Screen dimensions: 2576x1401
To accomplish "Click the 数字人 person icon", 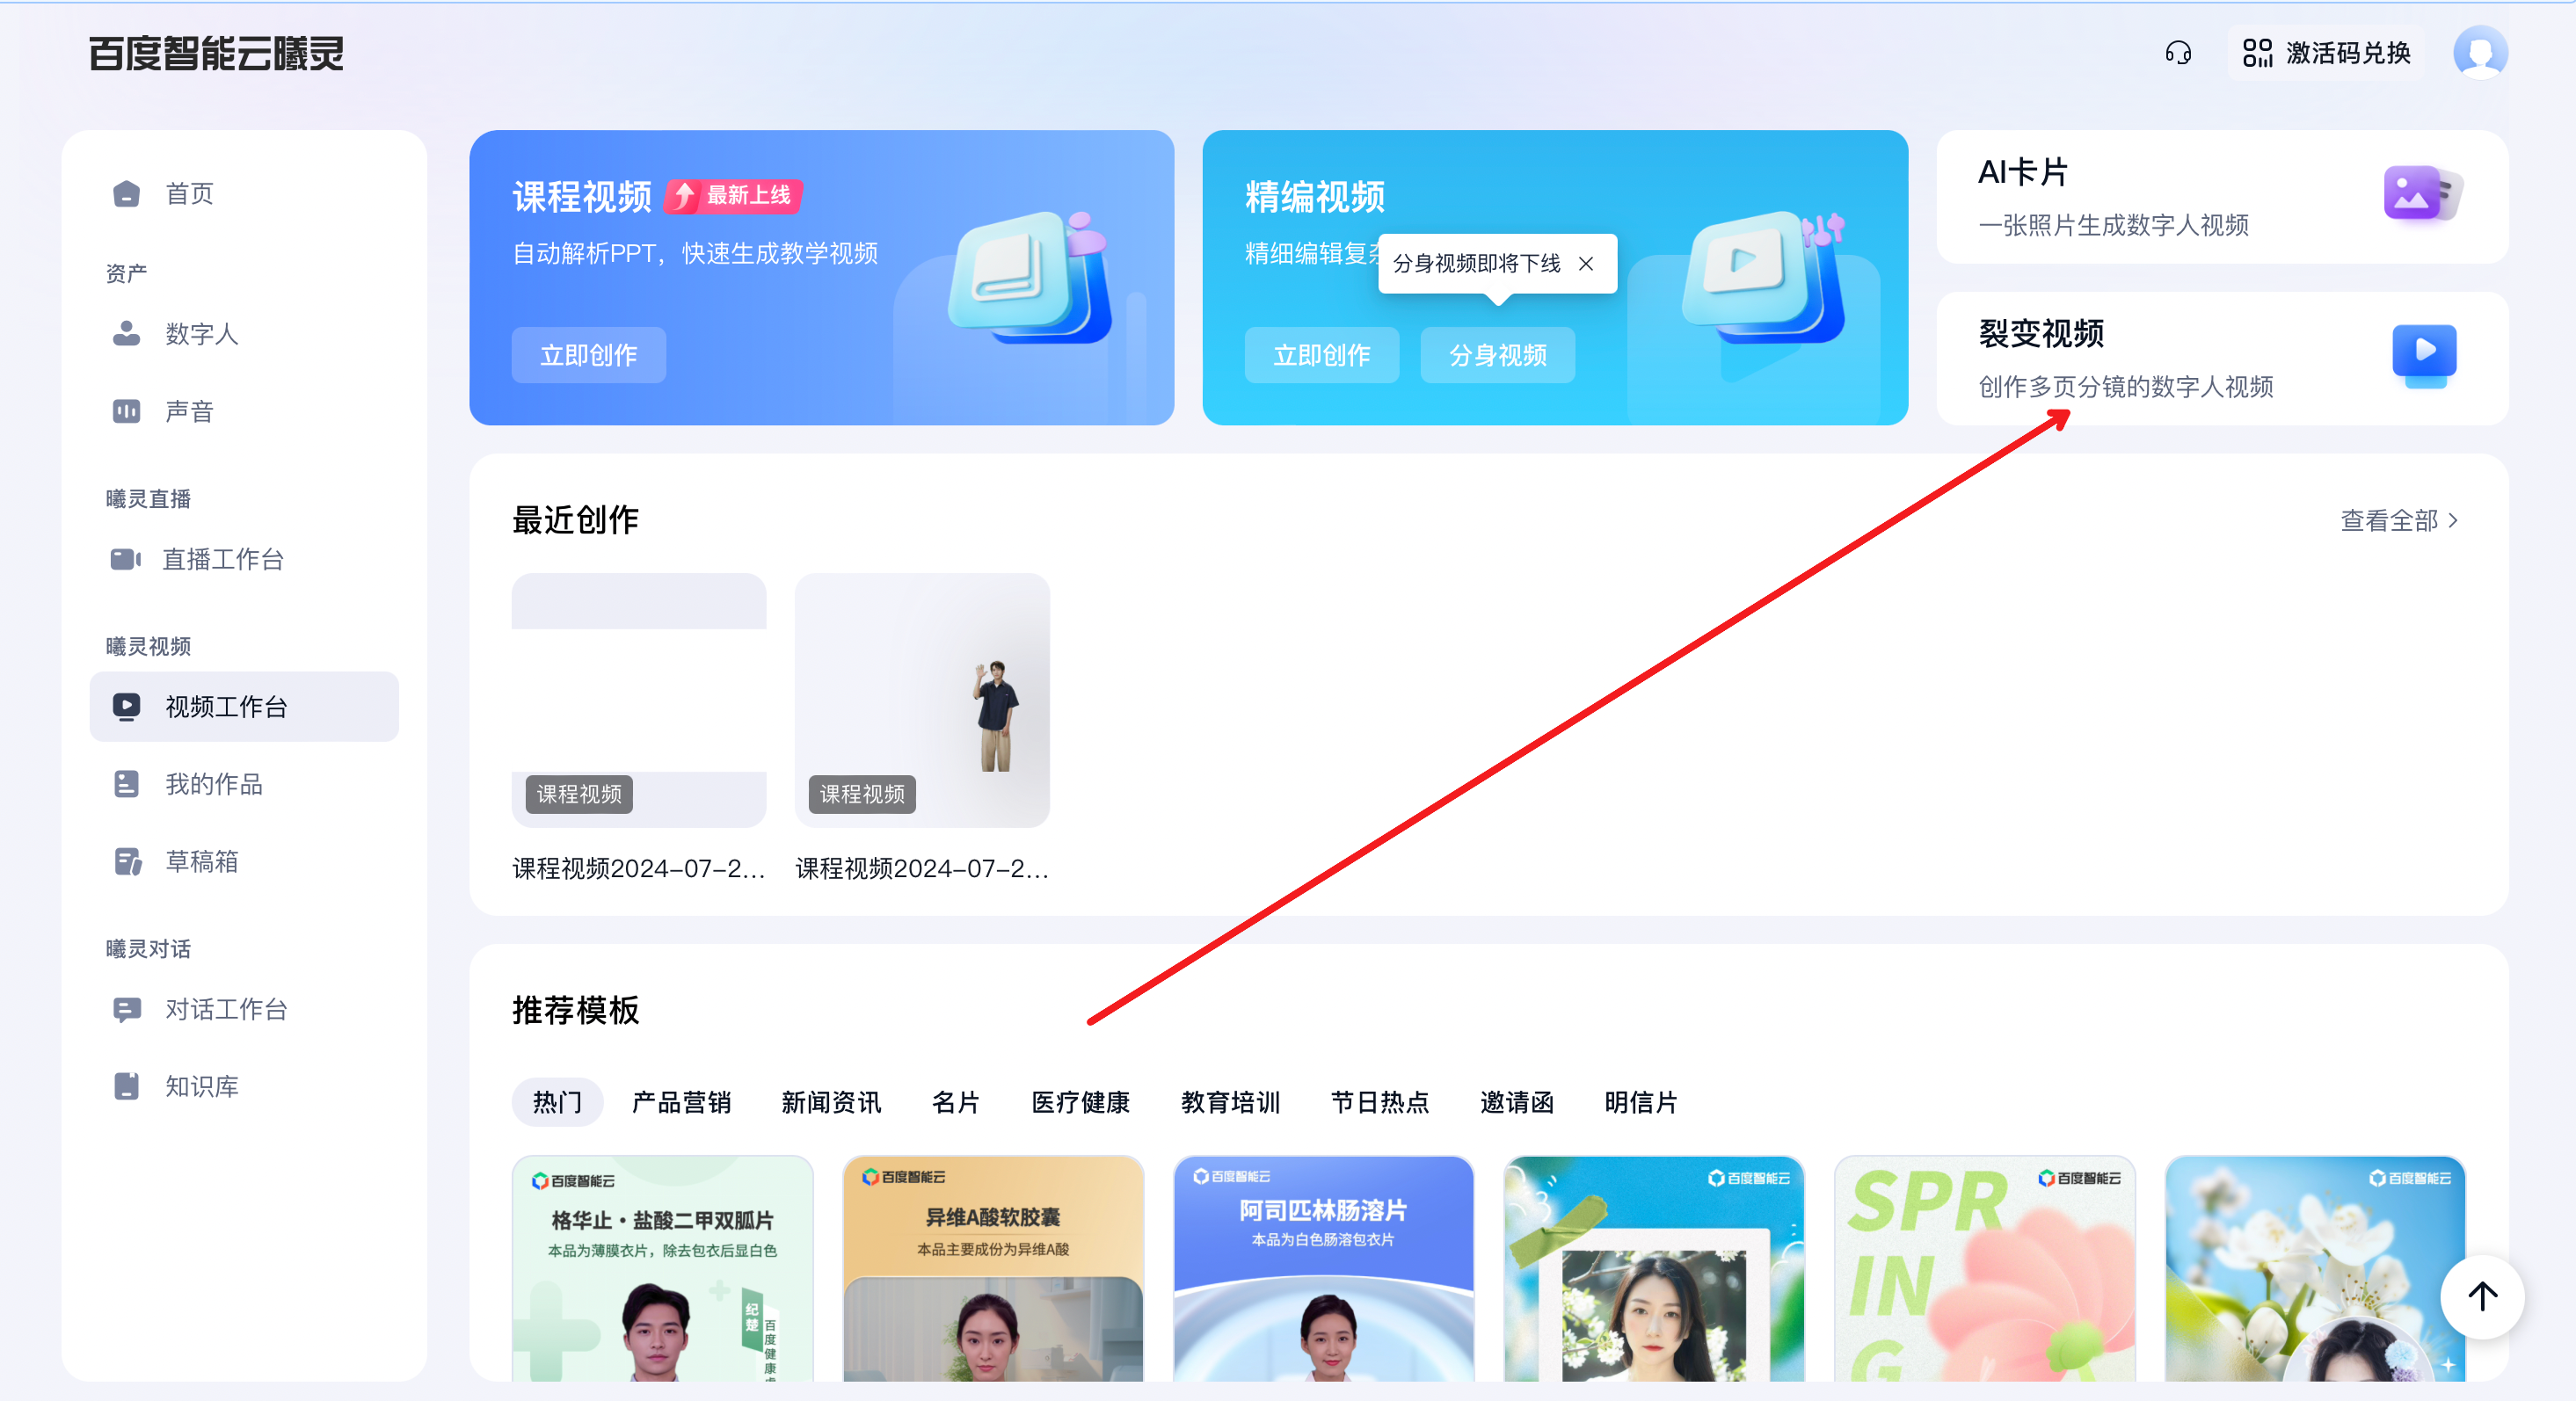I will tap(127, 333).
